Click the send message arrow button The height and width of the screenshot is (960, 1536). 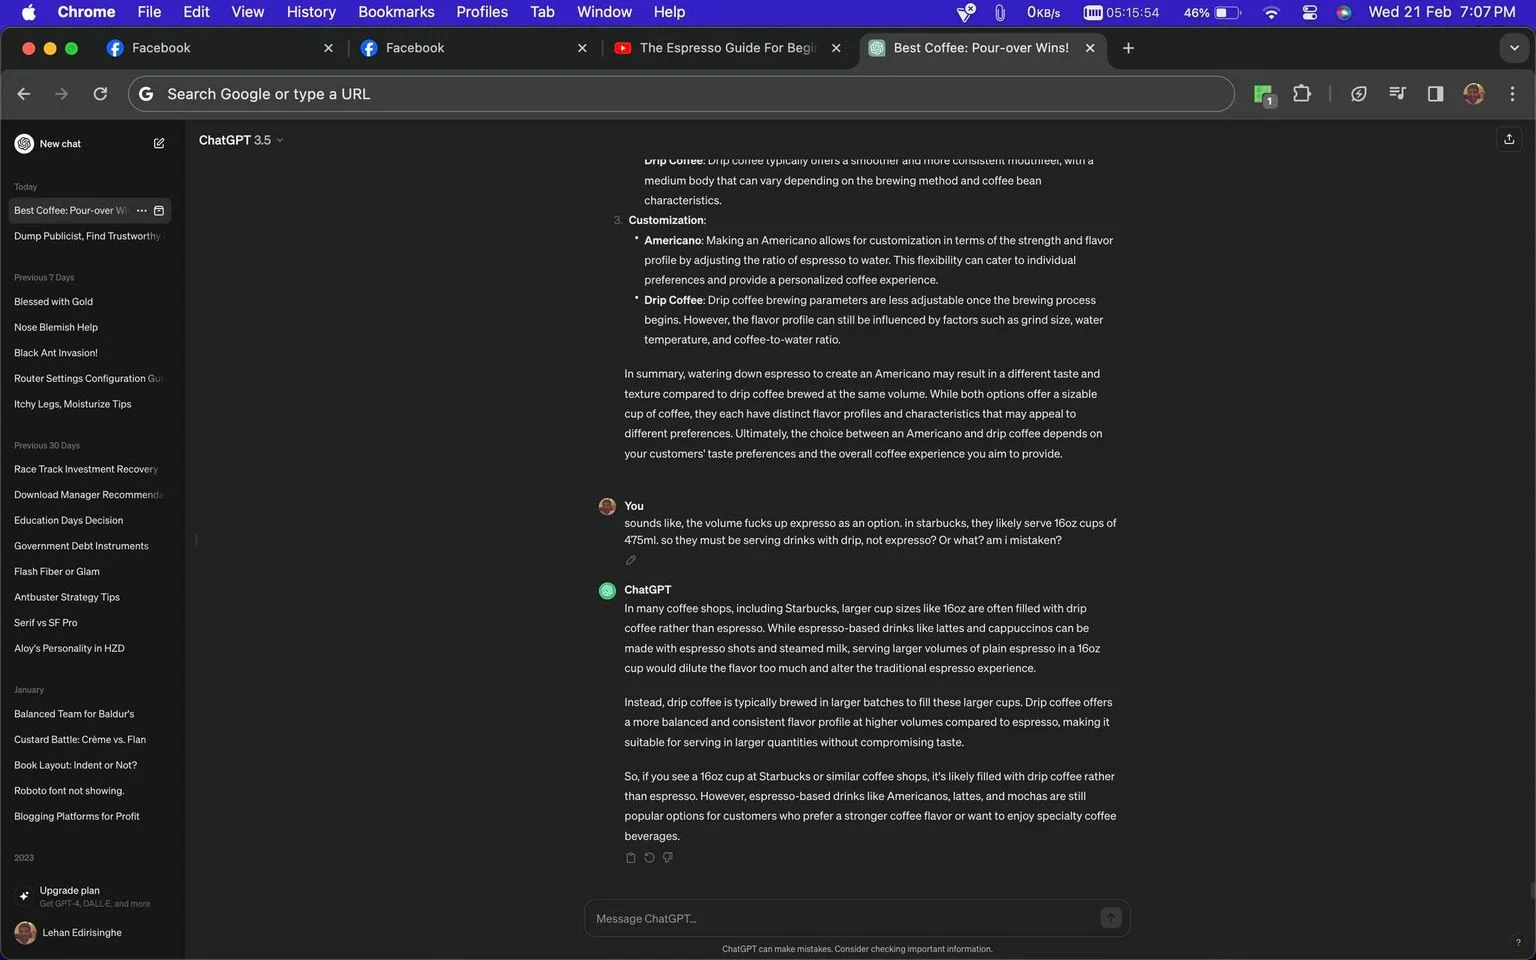coord(1110,918)
